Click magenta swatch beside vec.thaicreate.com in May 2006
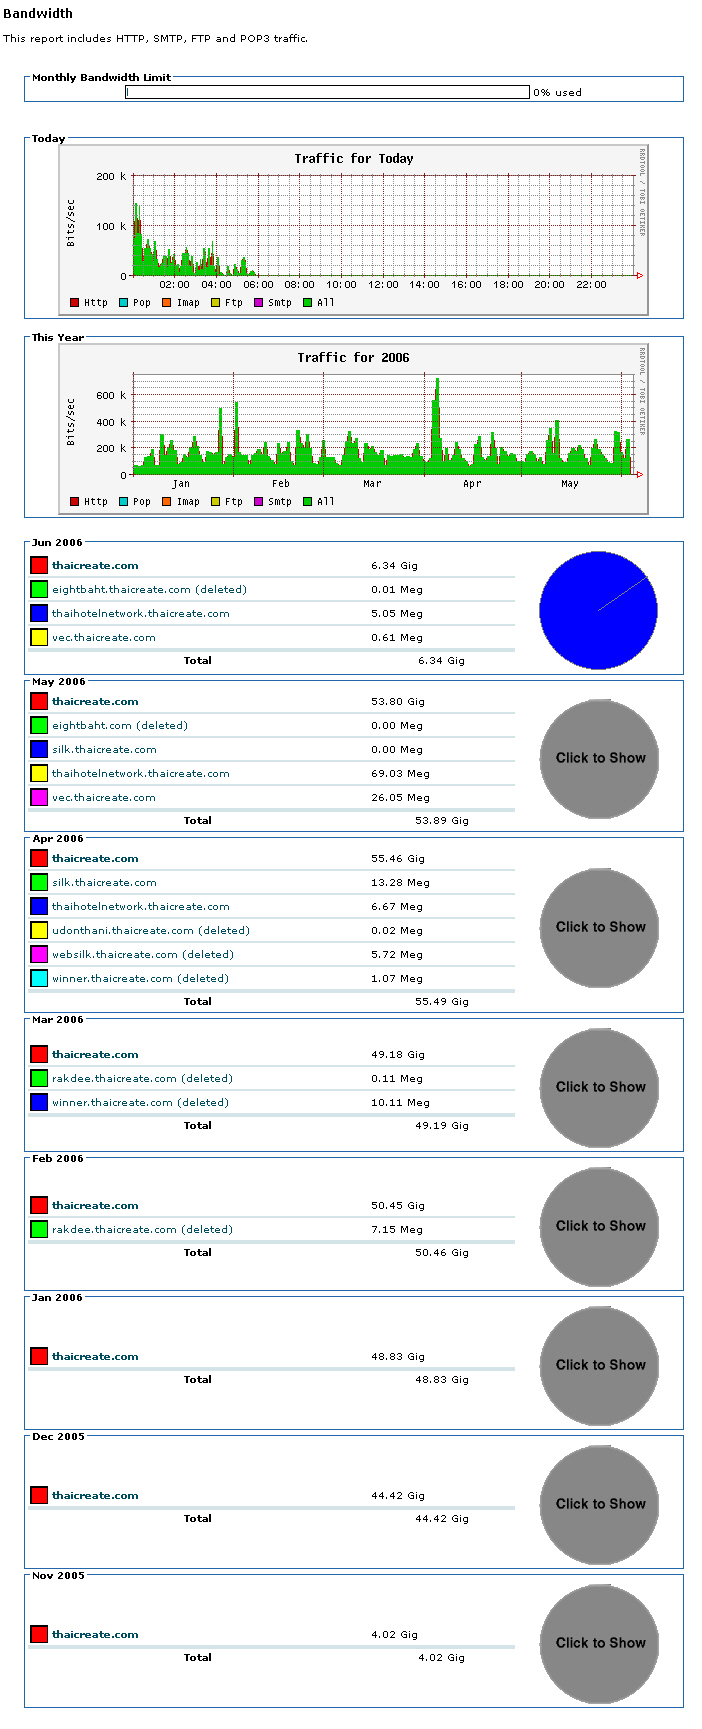 [39, 798]
